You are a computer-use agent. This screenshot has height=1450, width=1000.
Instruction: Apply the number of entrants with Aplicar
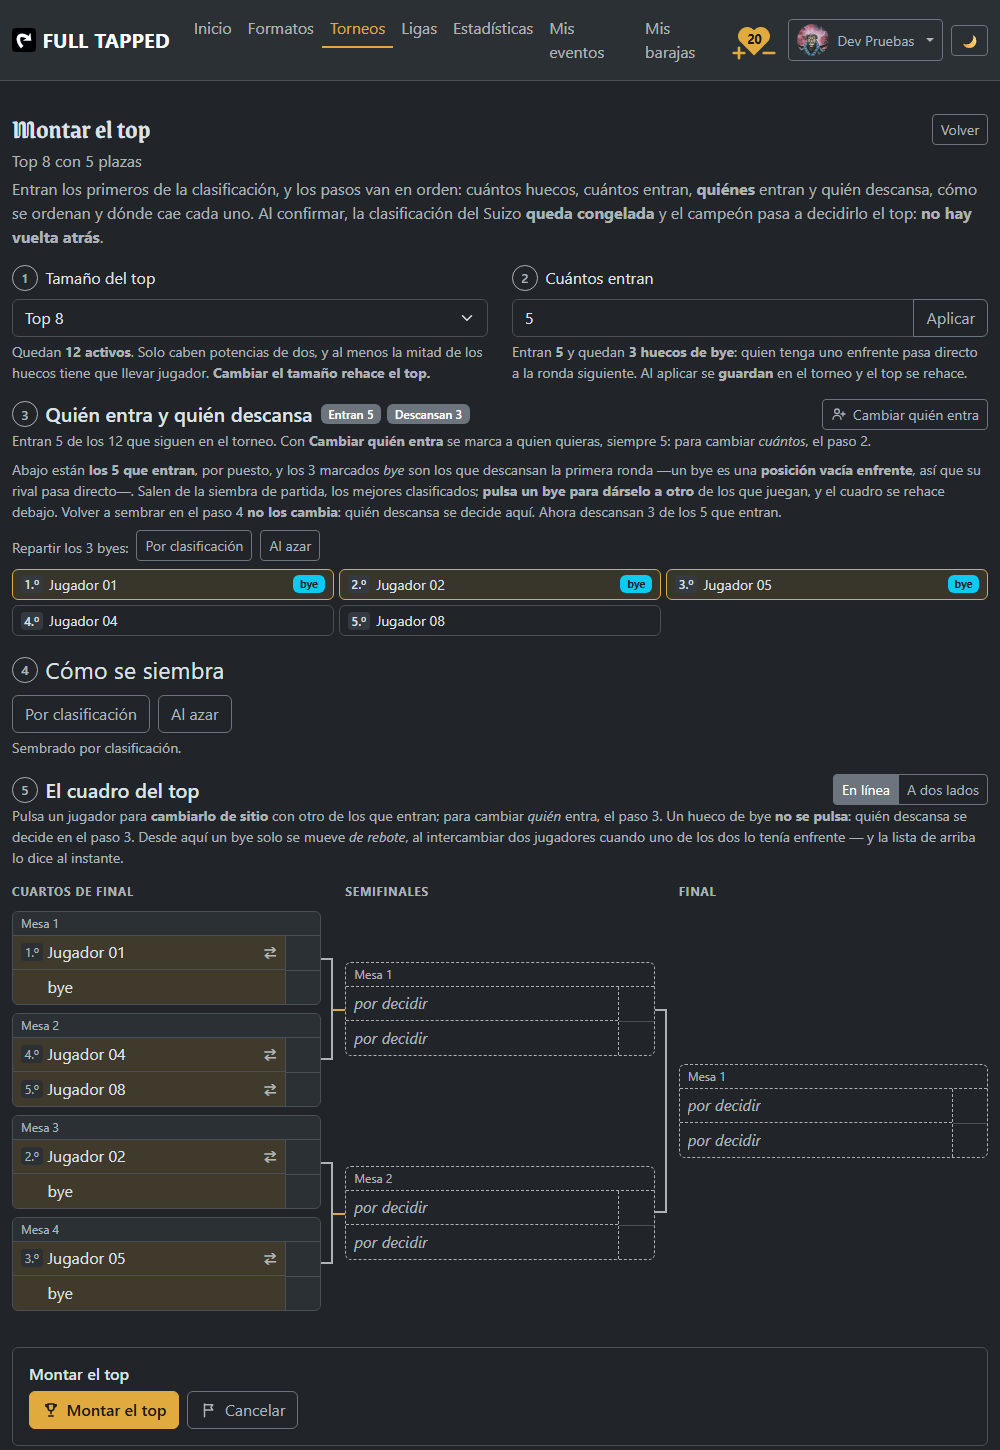pyautogui.click(x=950, y=318)
